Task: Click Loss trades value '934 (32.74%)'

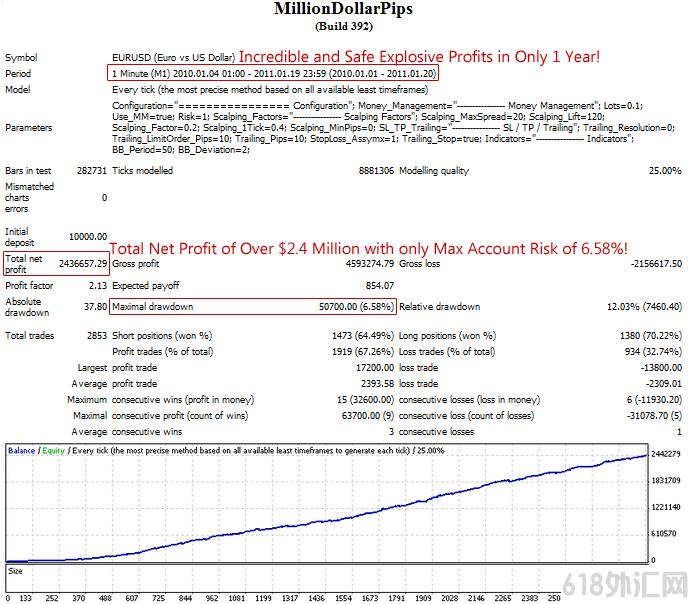Action: 653,351
